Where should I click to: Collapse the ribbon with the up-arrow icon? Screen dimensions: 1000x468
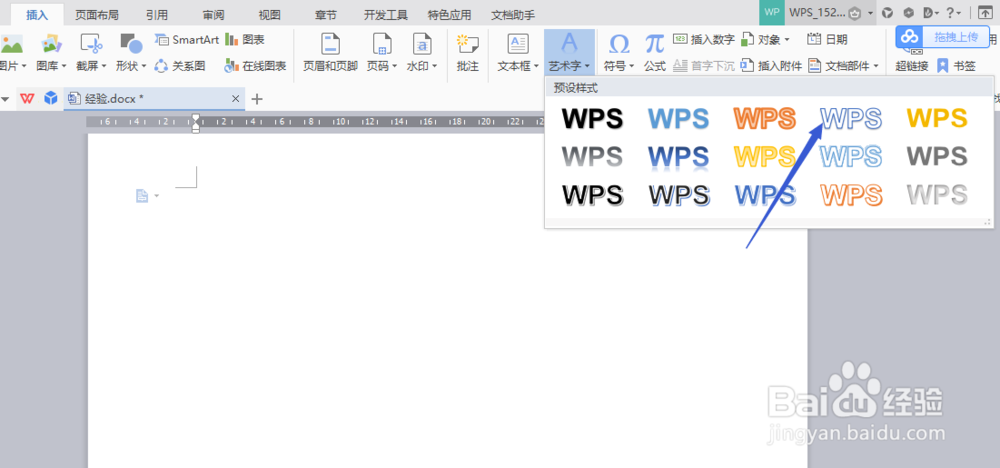tap(985, 12)
